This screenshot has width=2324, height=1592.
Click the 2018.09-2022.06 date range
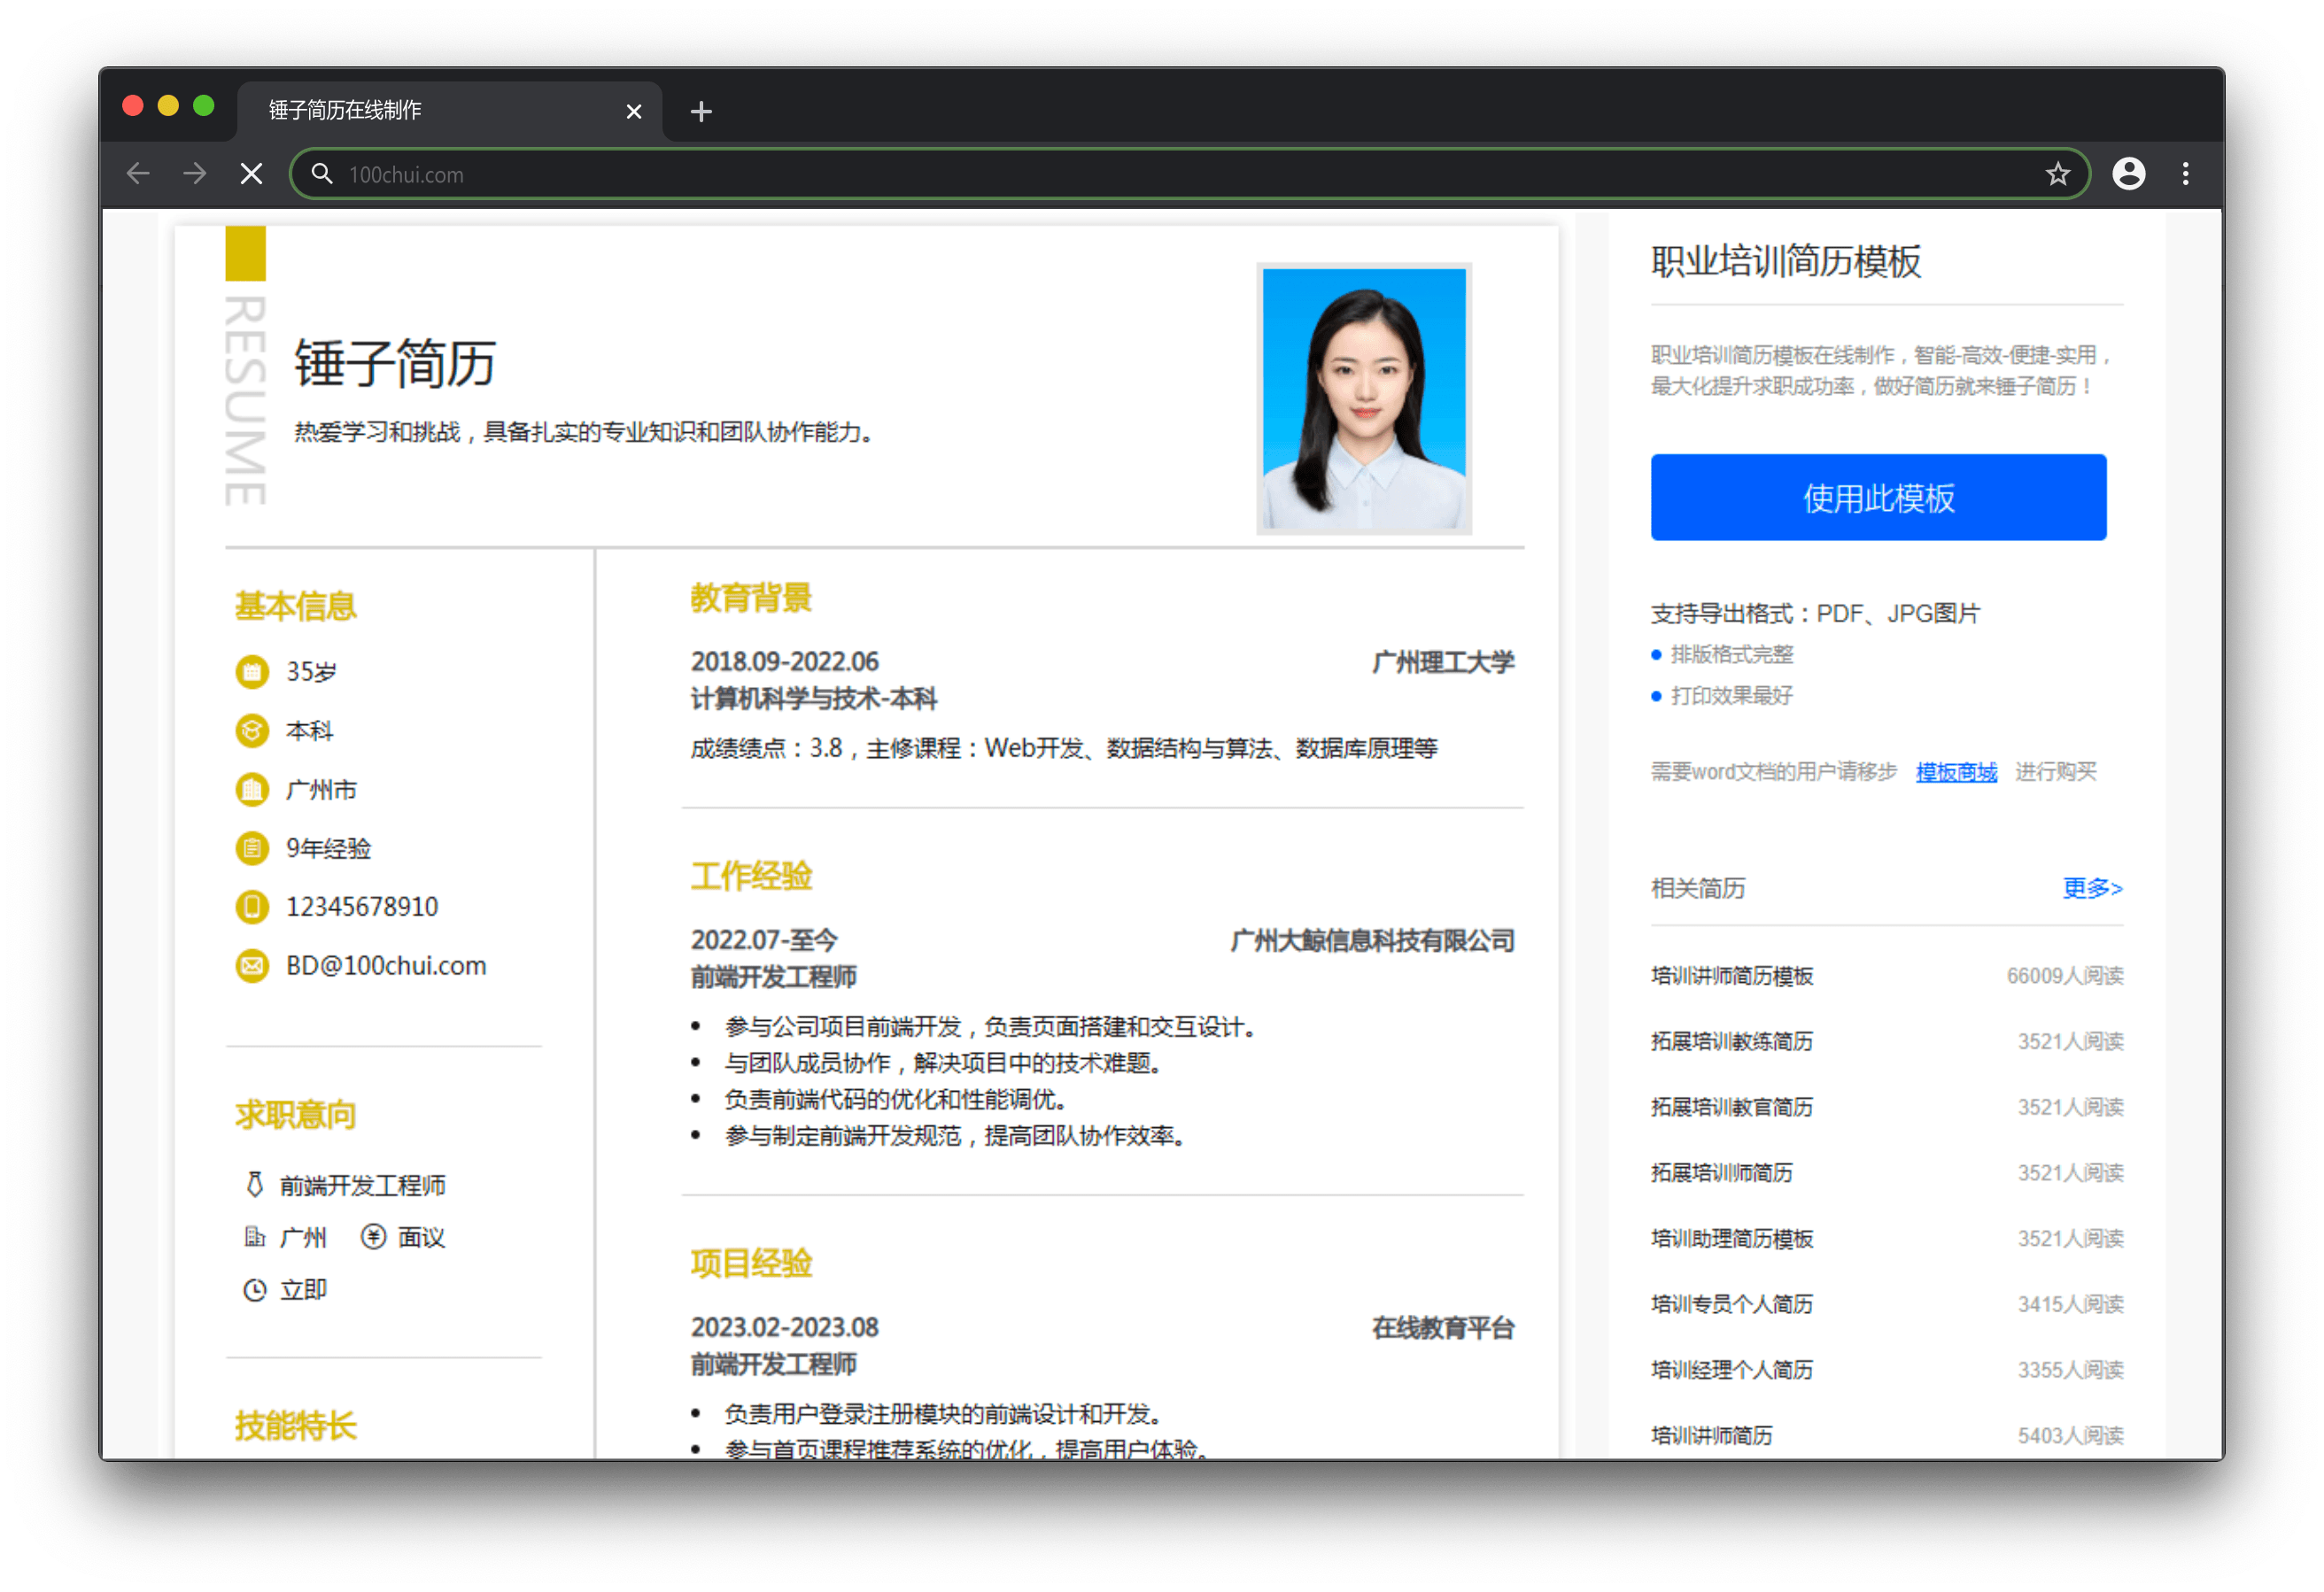click(785, 662)
